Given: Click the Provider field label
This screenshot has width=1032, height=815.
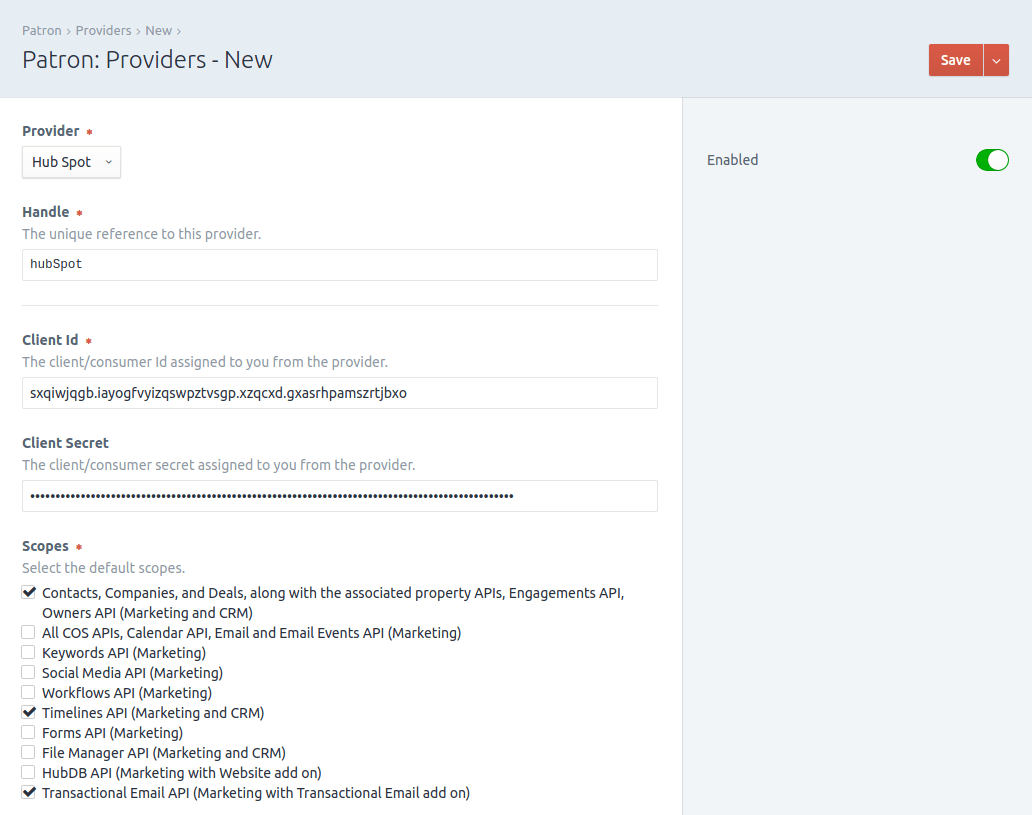Looking at the screenshot, I should (51, 131).
